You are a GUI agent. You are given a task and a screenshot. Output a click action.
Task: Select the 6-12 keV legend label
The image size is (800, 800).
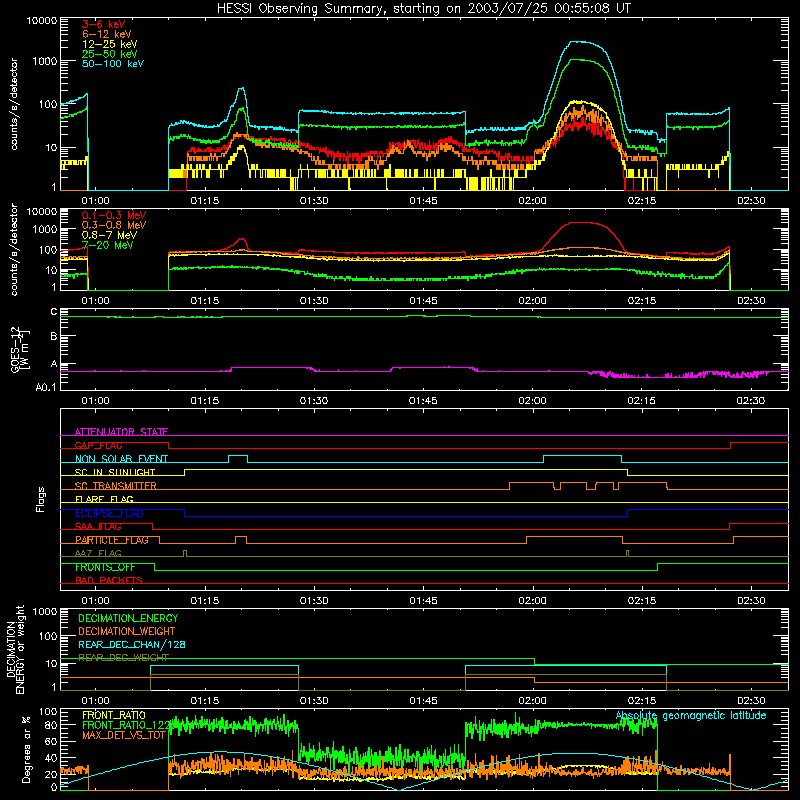(x=106, y=34)
